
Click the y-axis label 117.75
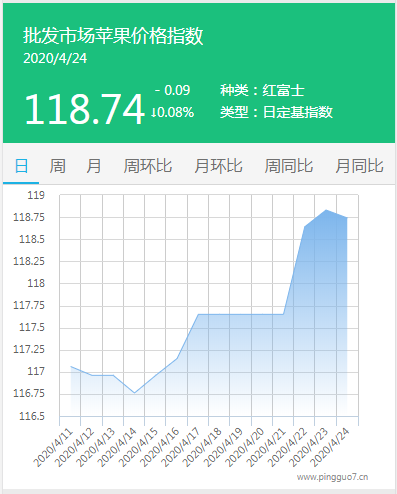[29, 305]
